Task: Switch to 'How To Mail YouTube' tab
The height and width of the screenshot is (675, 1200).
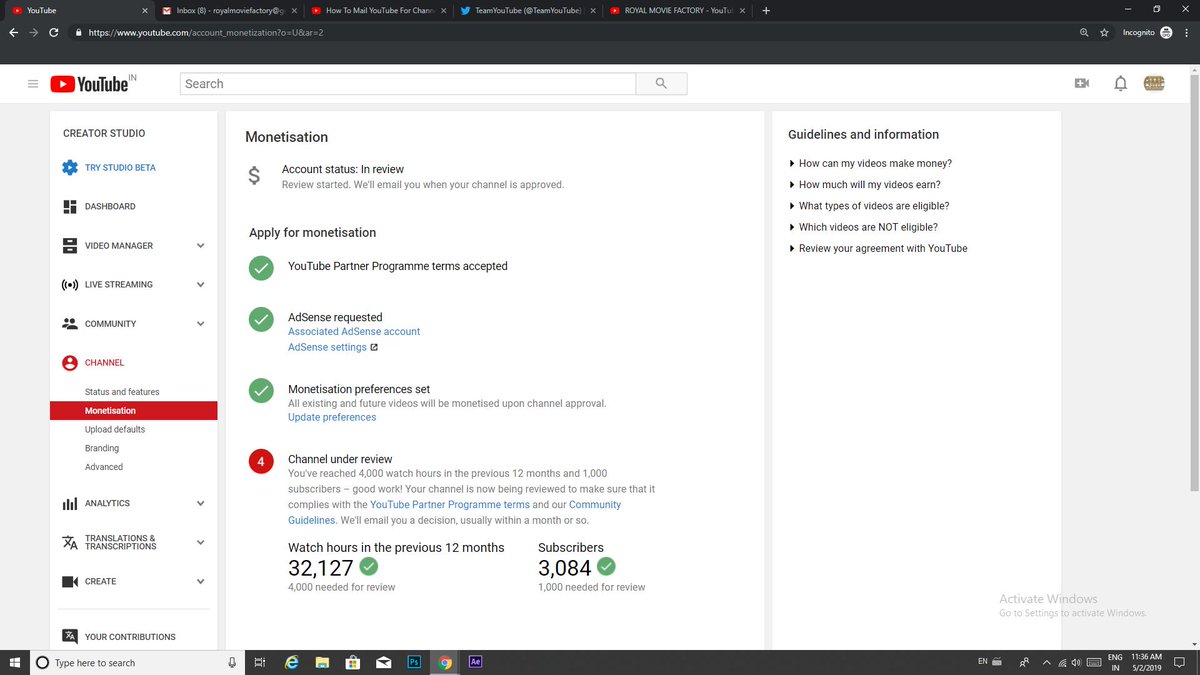Action: pyautogui.click(x=378, y=10)
